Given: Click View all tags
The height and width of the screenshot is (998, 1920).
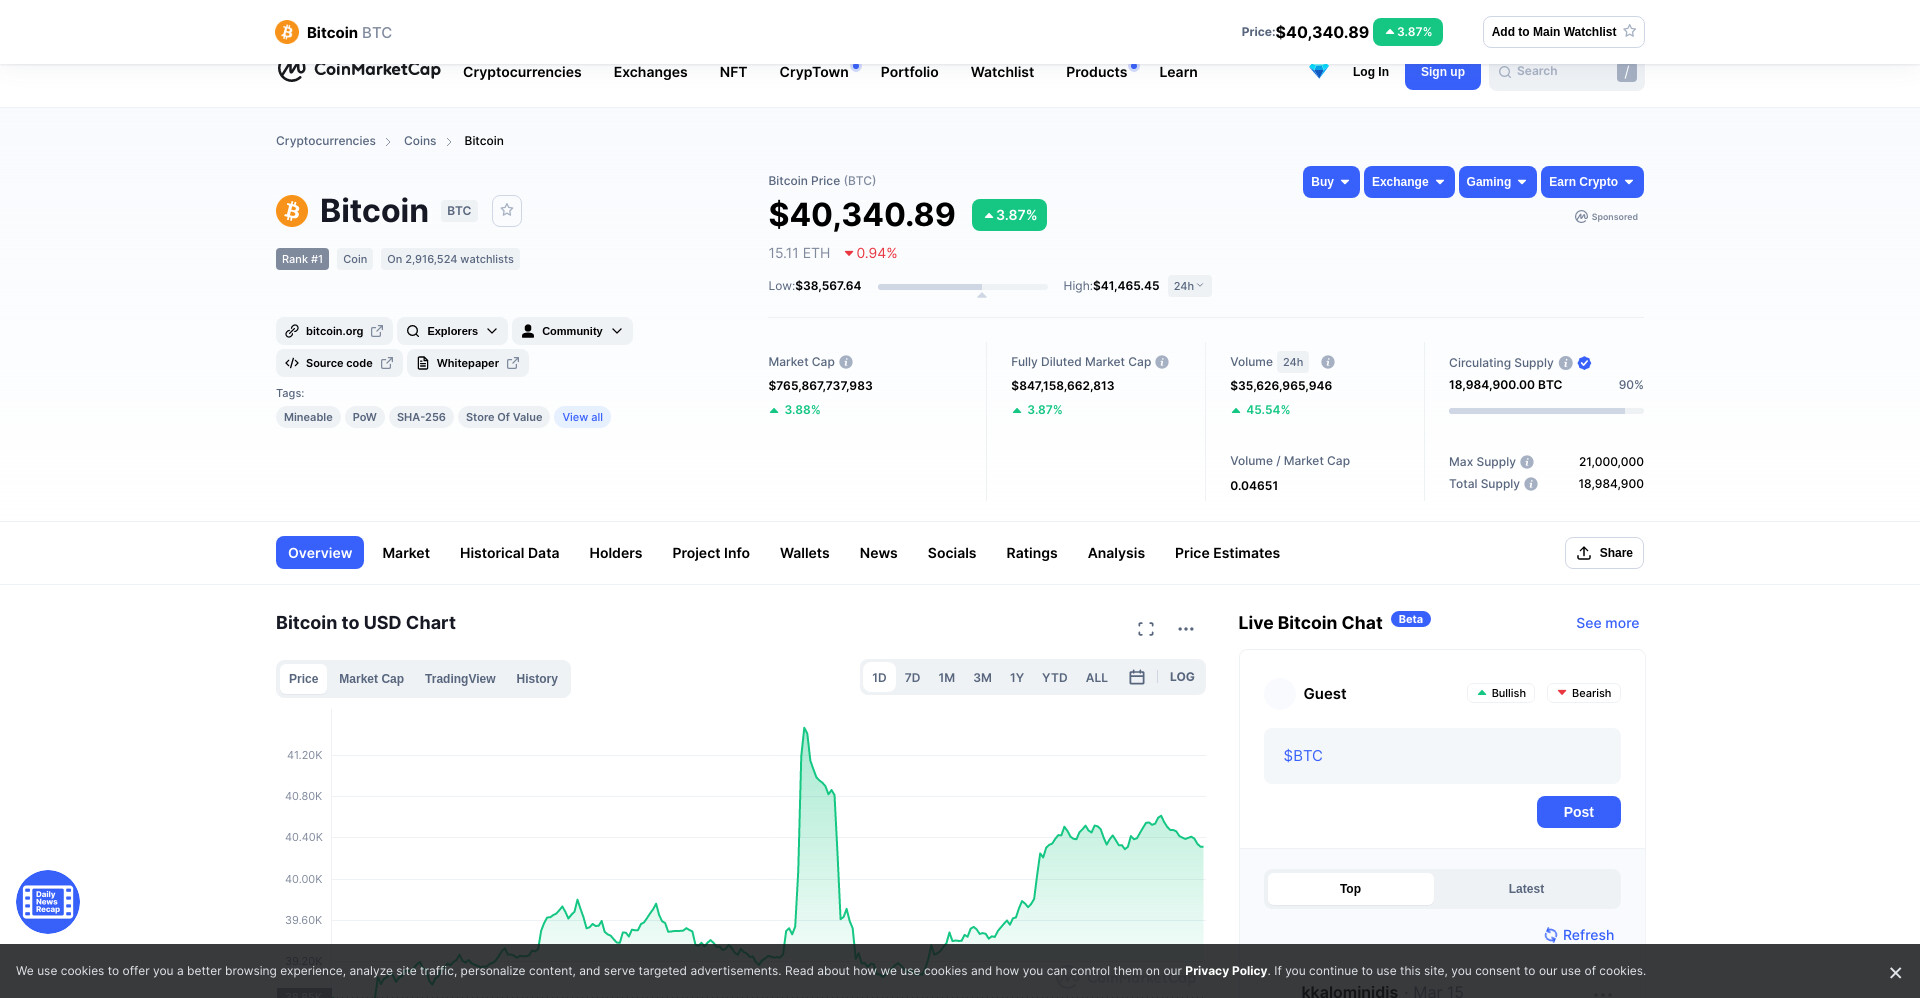Looking at the screenshot, I should tap(582, 417).
